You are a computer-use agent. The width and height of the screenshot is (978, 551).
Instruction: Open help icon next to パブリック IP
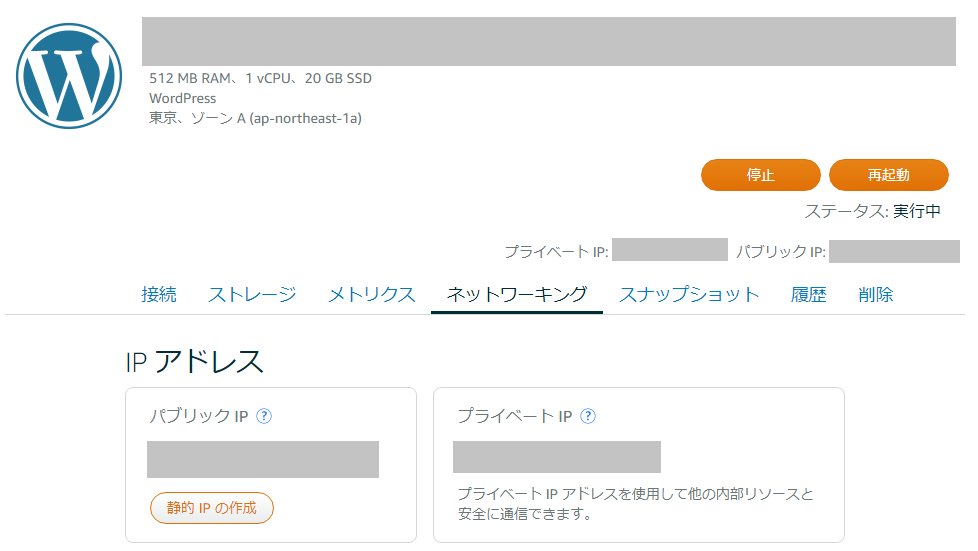coord(264,416)
